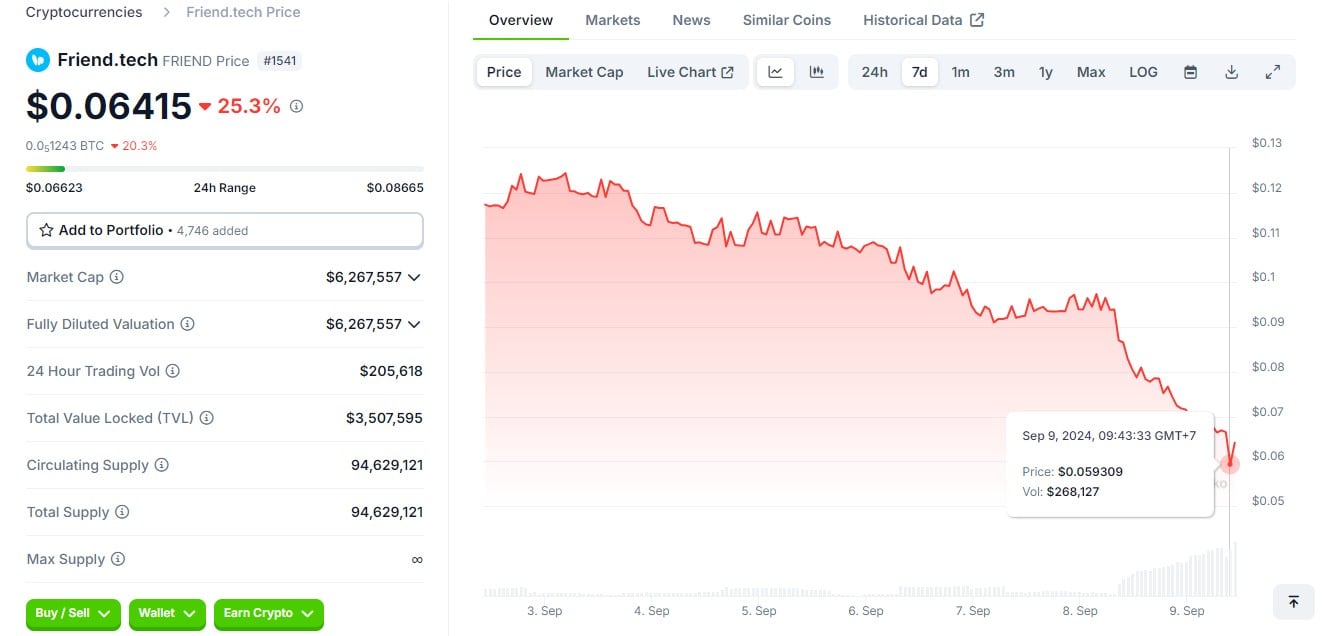1322x636 pixels.
Task: Select the line chart icon
Action: 775,72
